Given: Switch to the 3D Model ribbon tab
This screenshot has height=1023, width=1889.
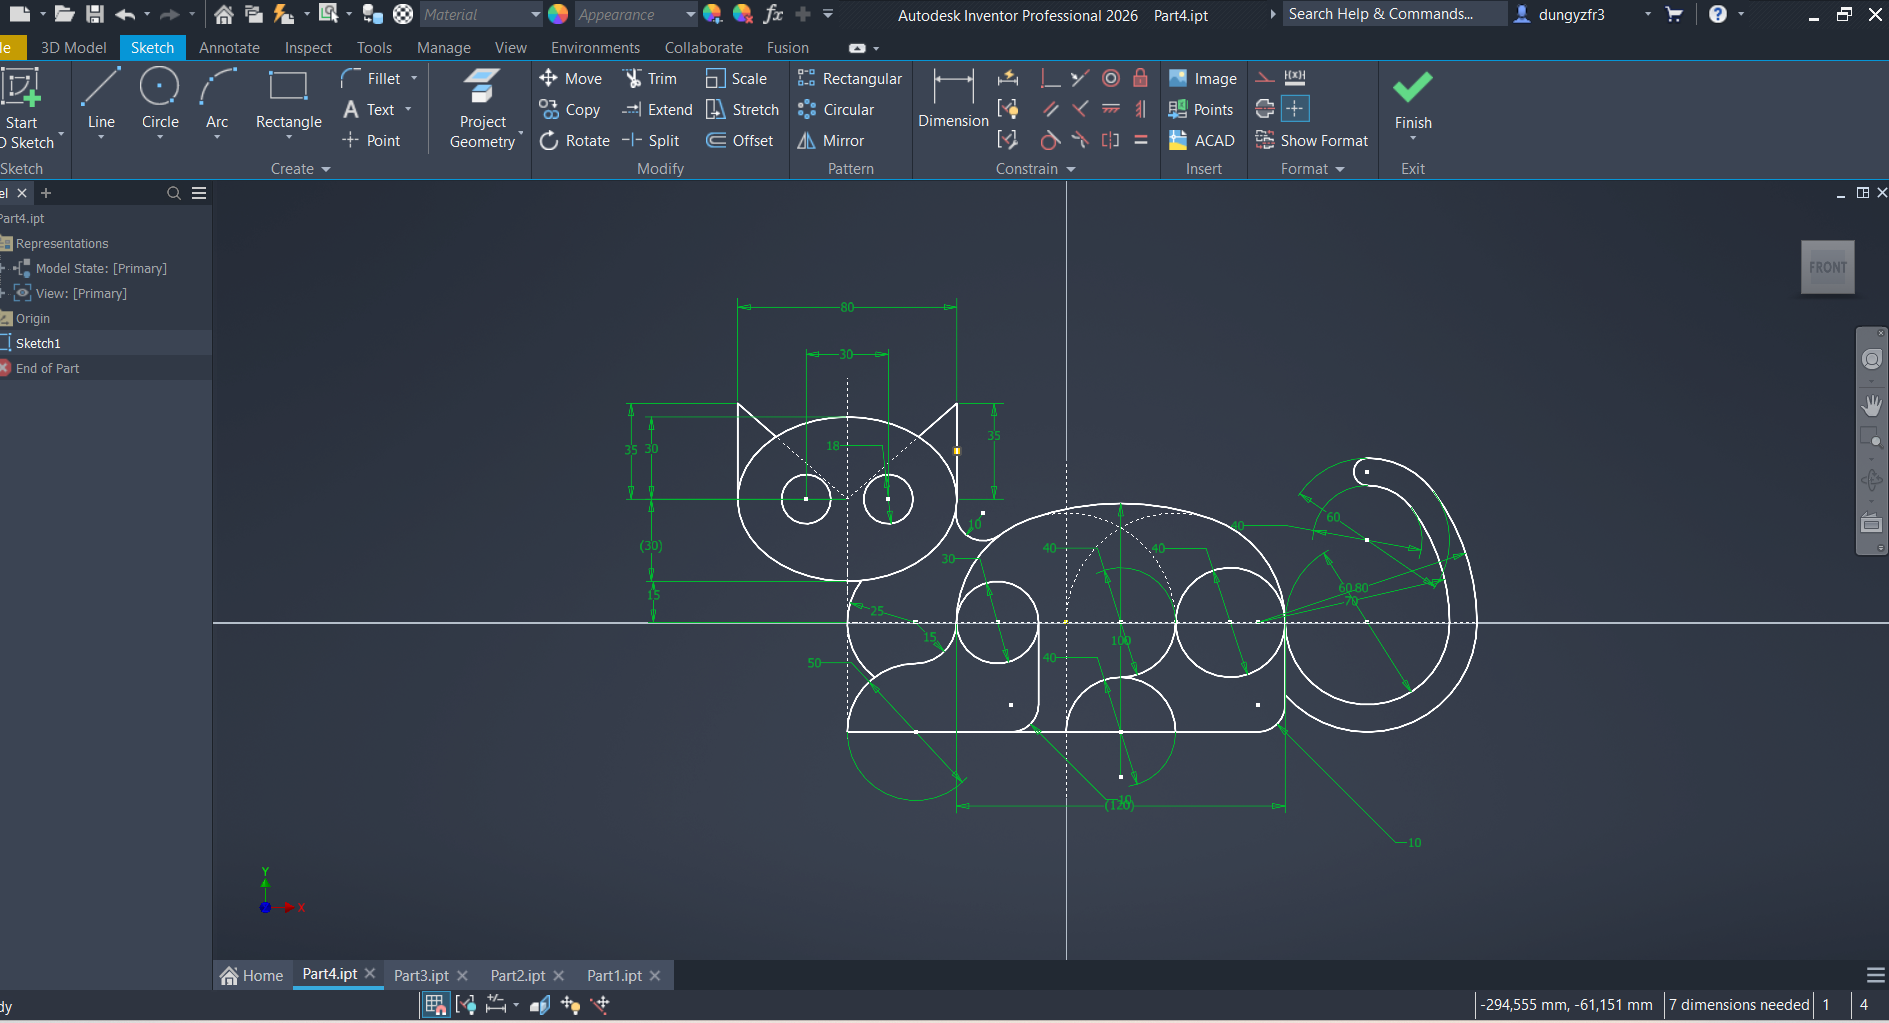Looking at the screenshot, I should coord(73,48).
